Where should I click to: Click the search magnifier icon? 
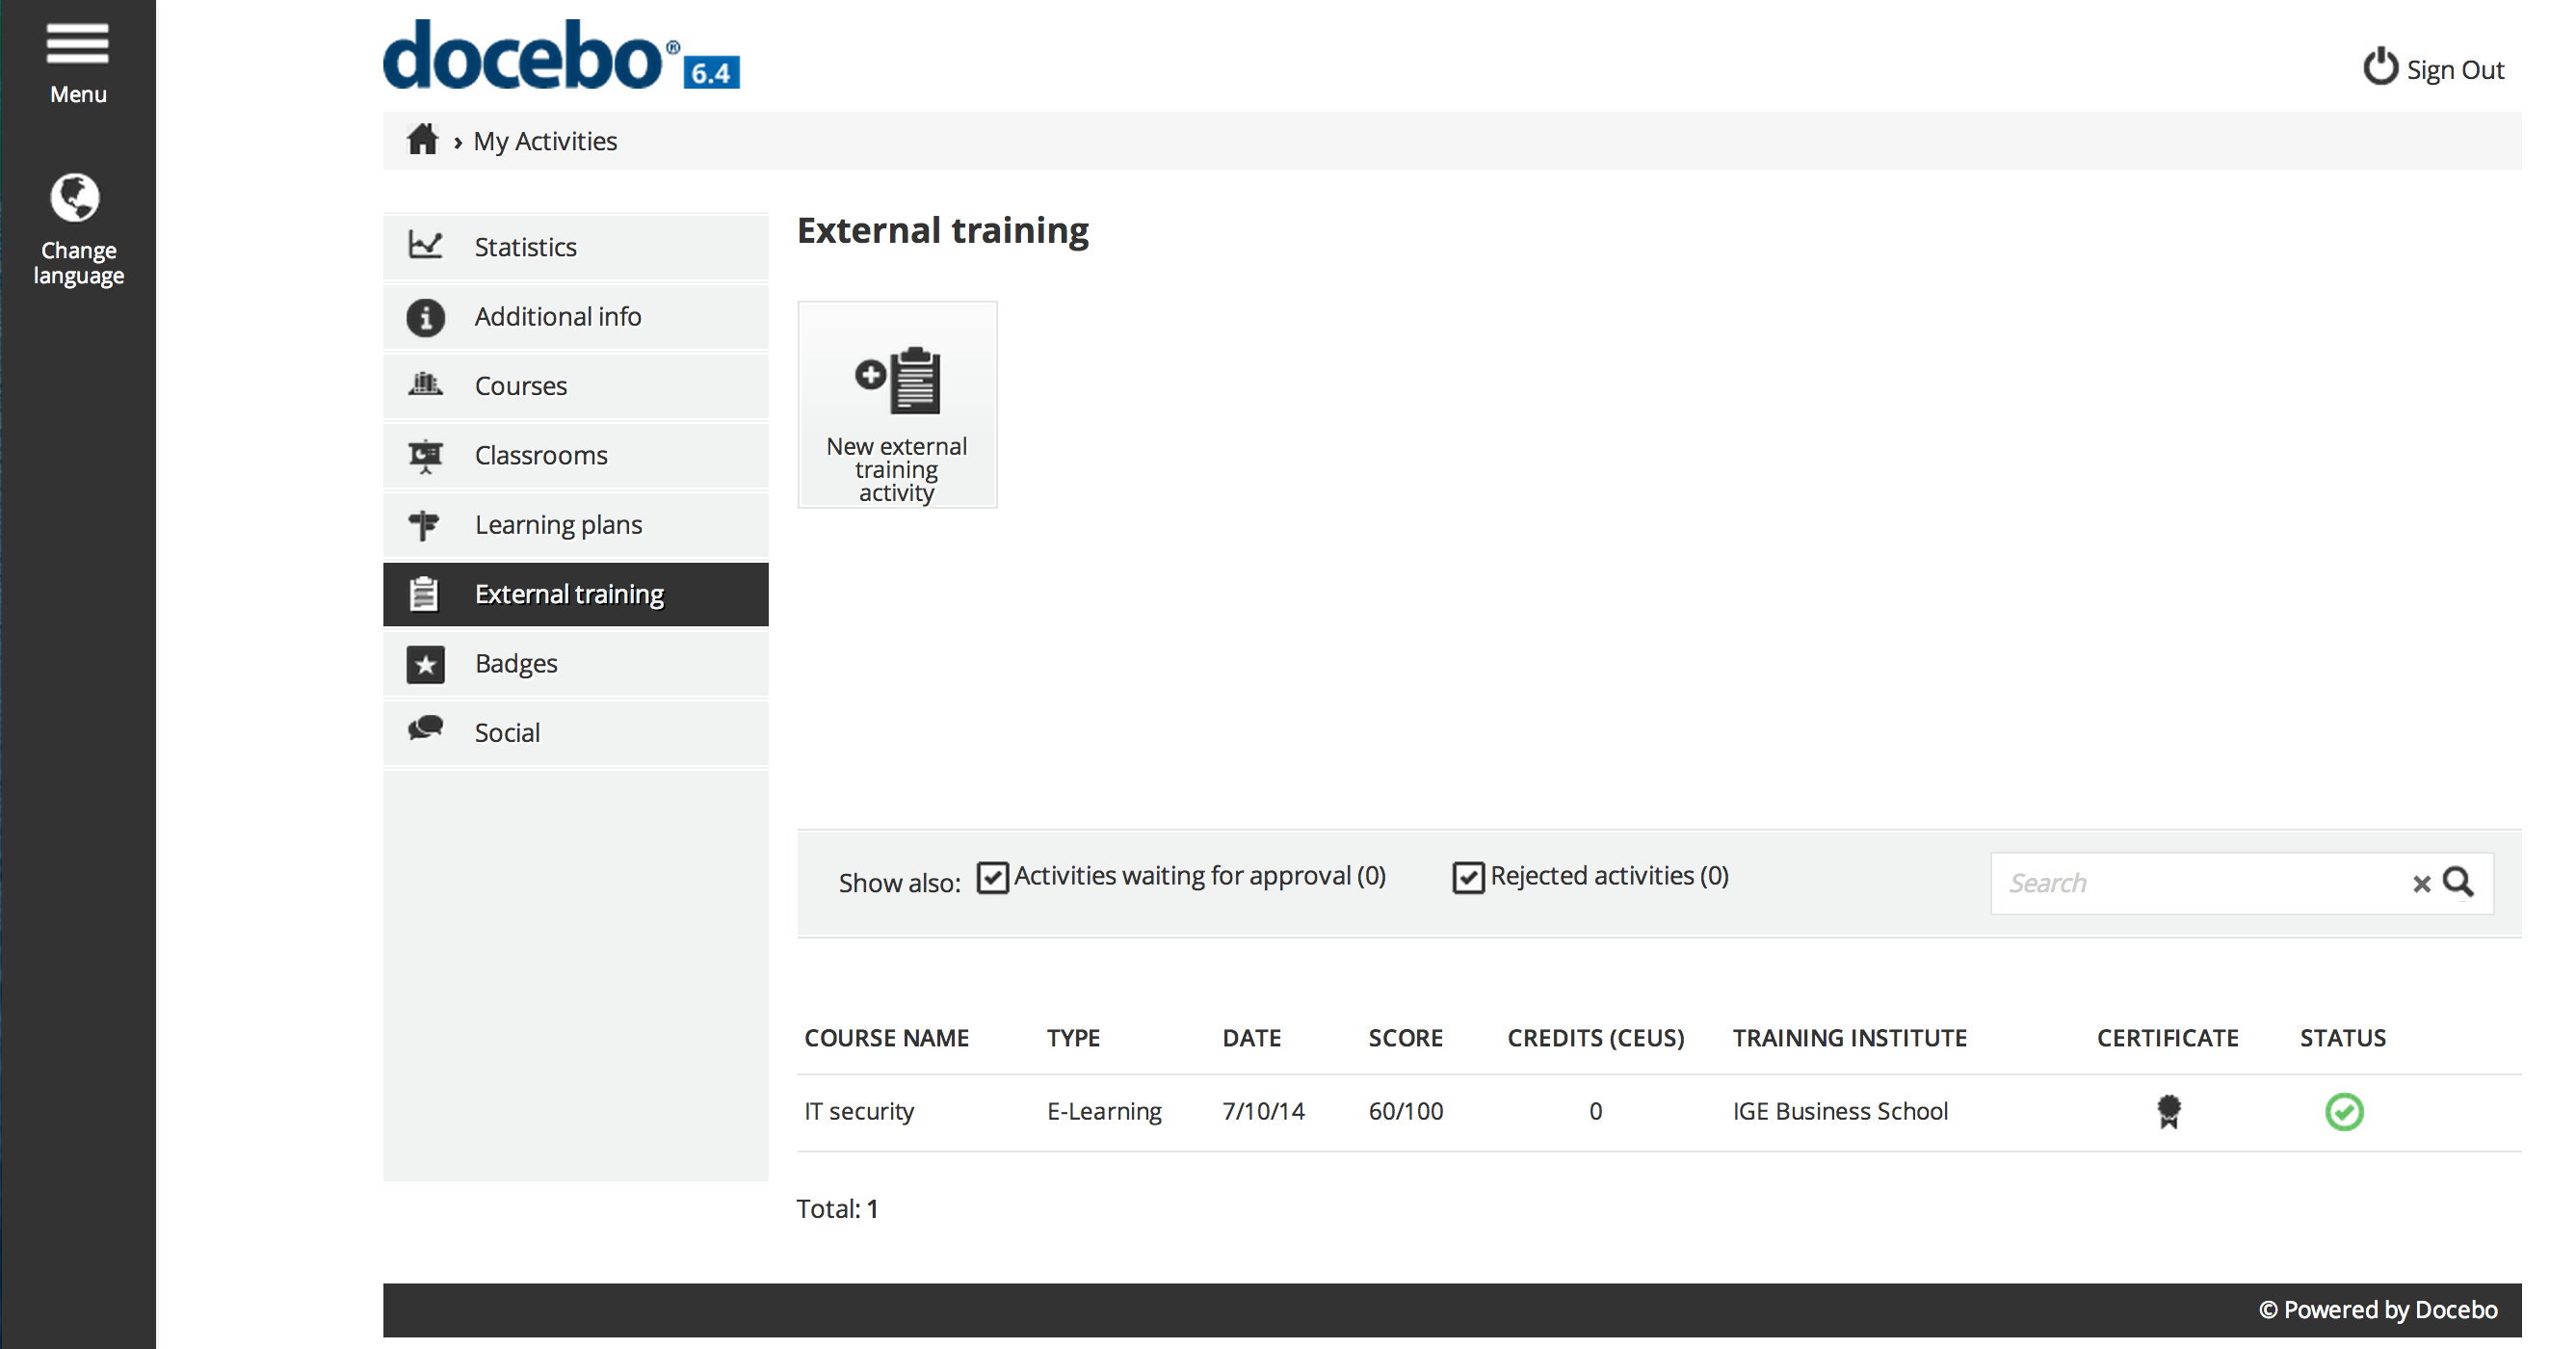pos(2458,882)
